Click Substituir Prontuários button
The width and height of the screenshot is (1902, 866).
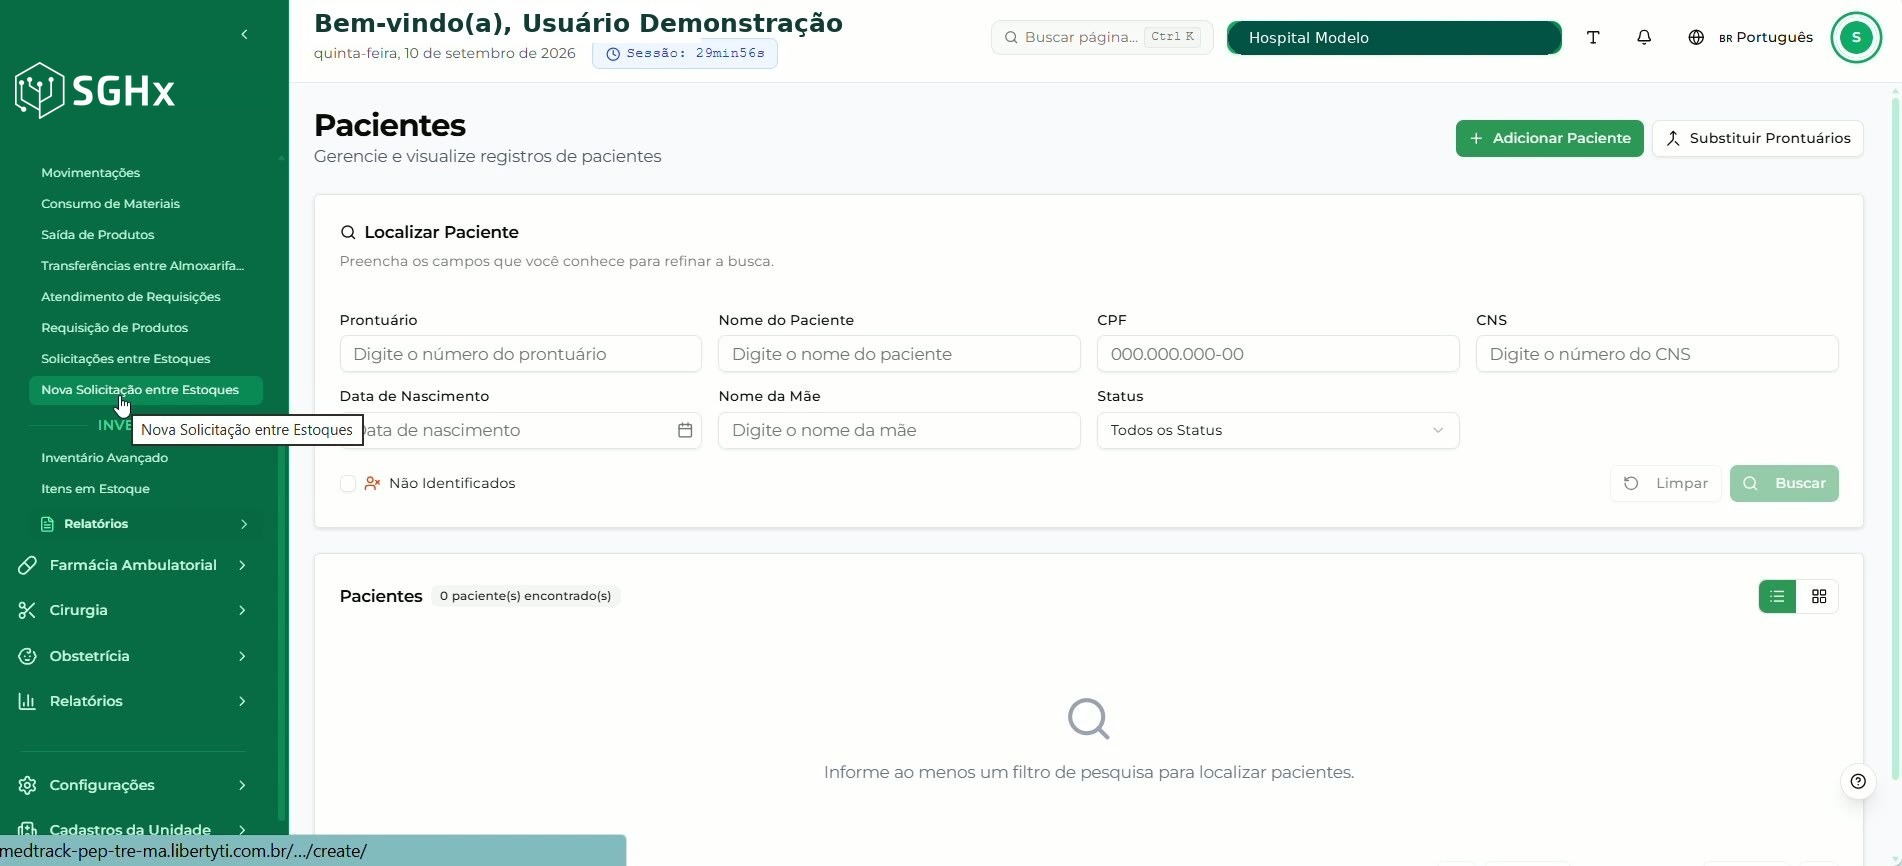[1757, 138]
